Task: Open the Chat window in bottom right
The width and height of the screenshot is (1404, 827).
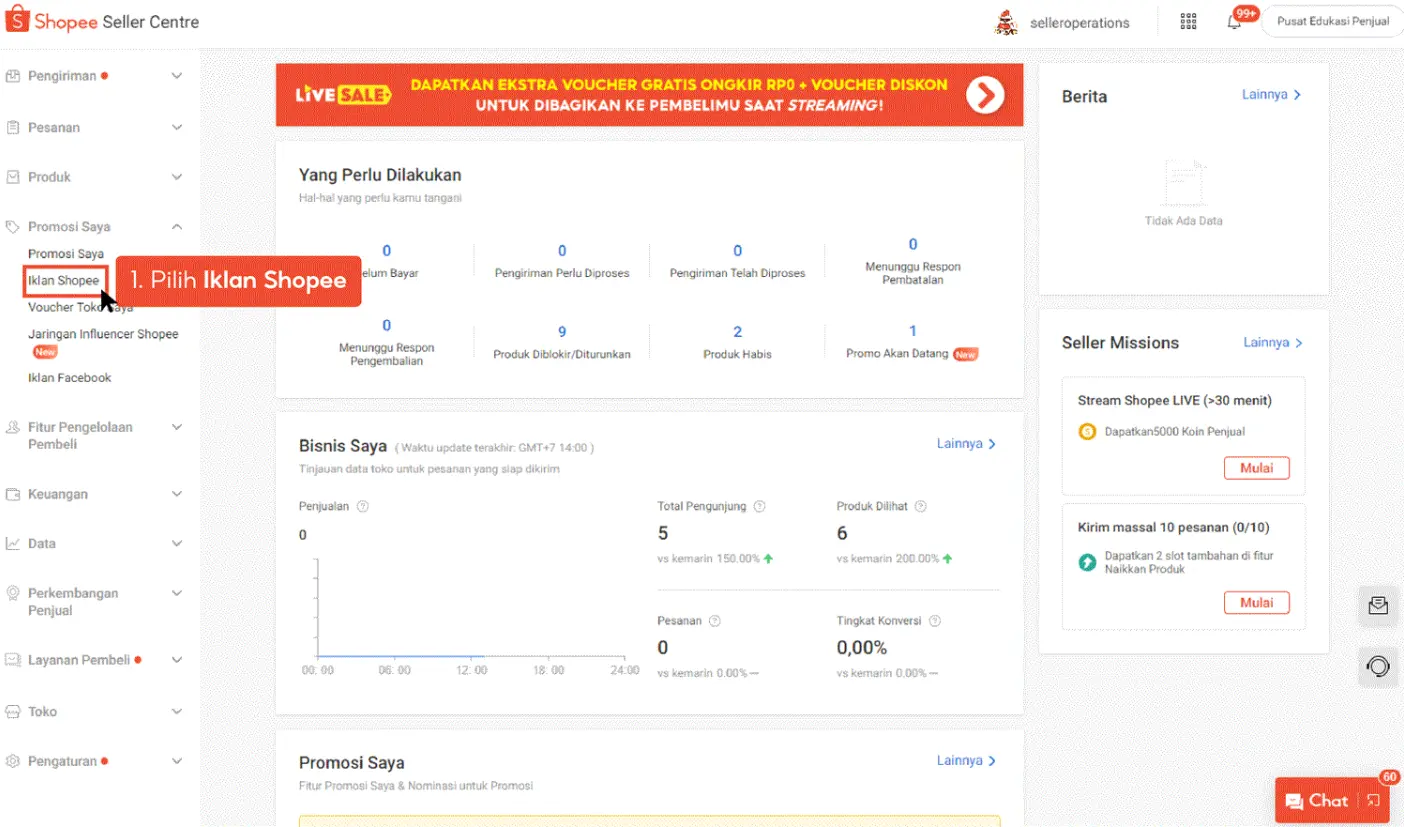Action: 1318,800
